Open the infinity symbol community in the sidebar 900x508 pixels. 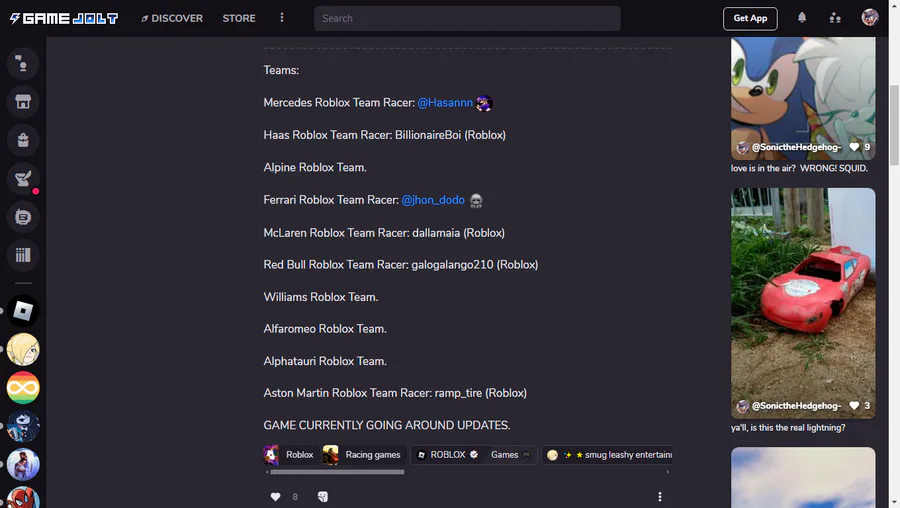click(23, 388)
